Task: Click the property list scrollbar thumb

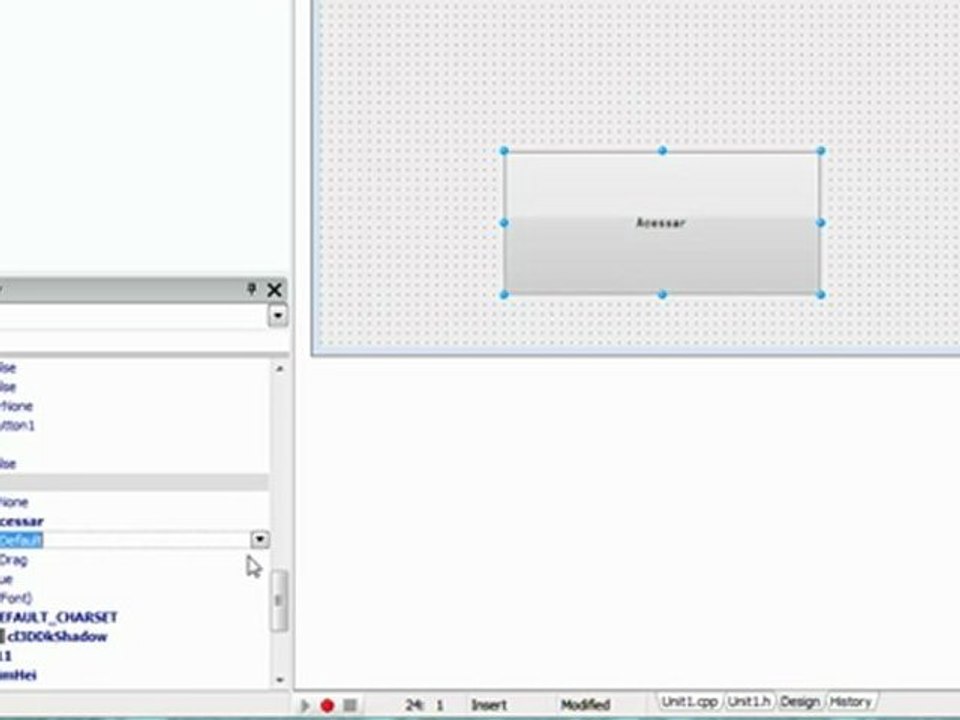Action: (x=279, y=601)
